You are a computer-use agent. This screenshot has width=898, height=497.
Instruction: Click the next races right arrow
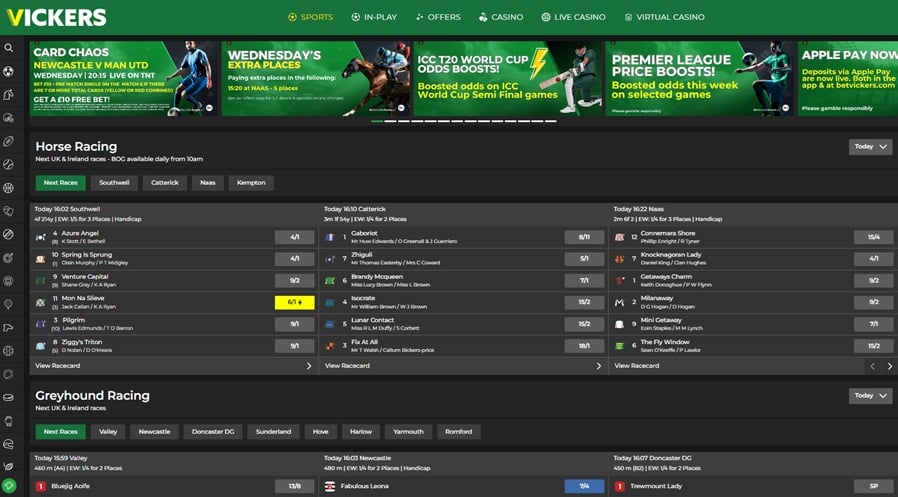tap(889, 366)
